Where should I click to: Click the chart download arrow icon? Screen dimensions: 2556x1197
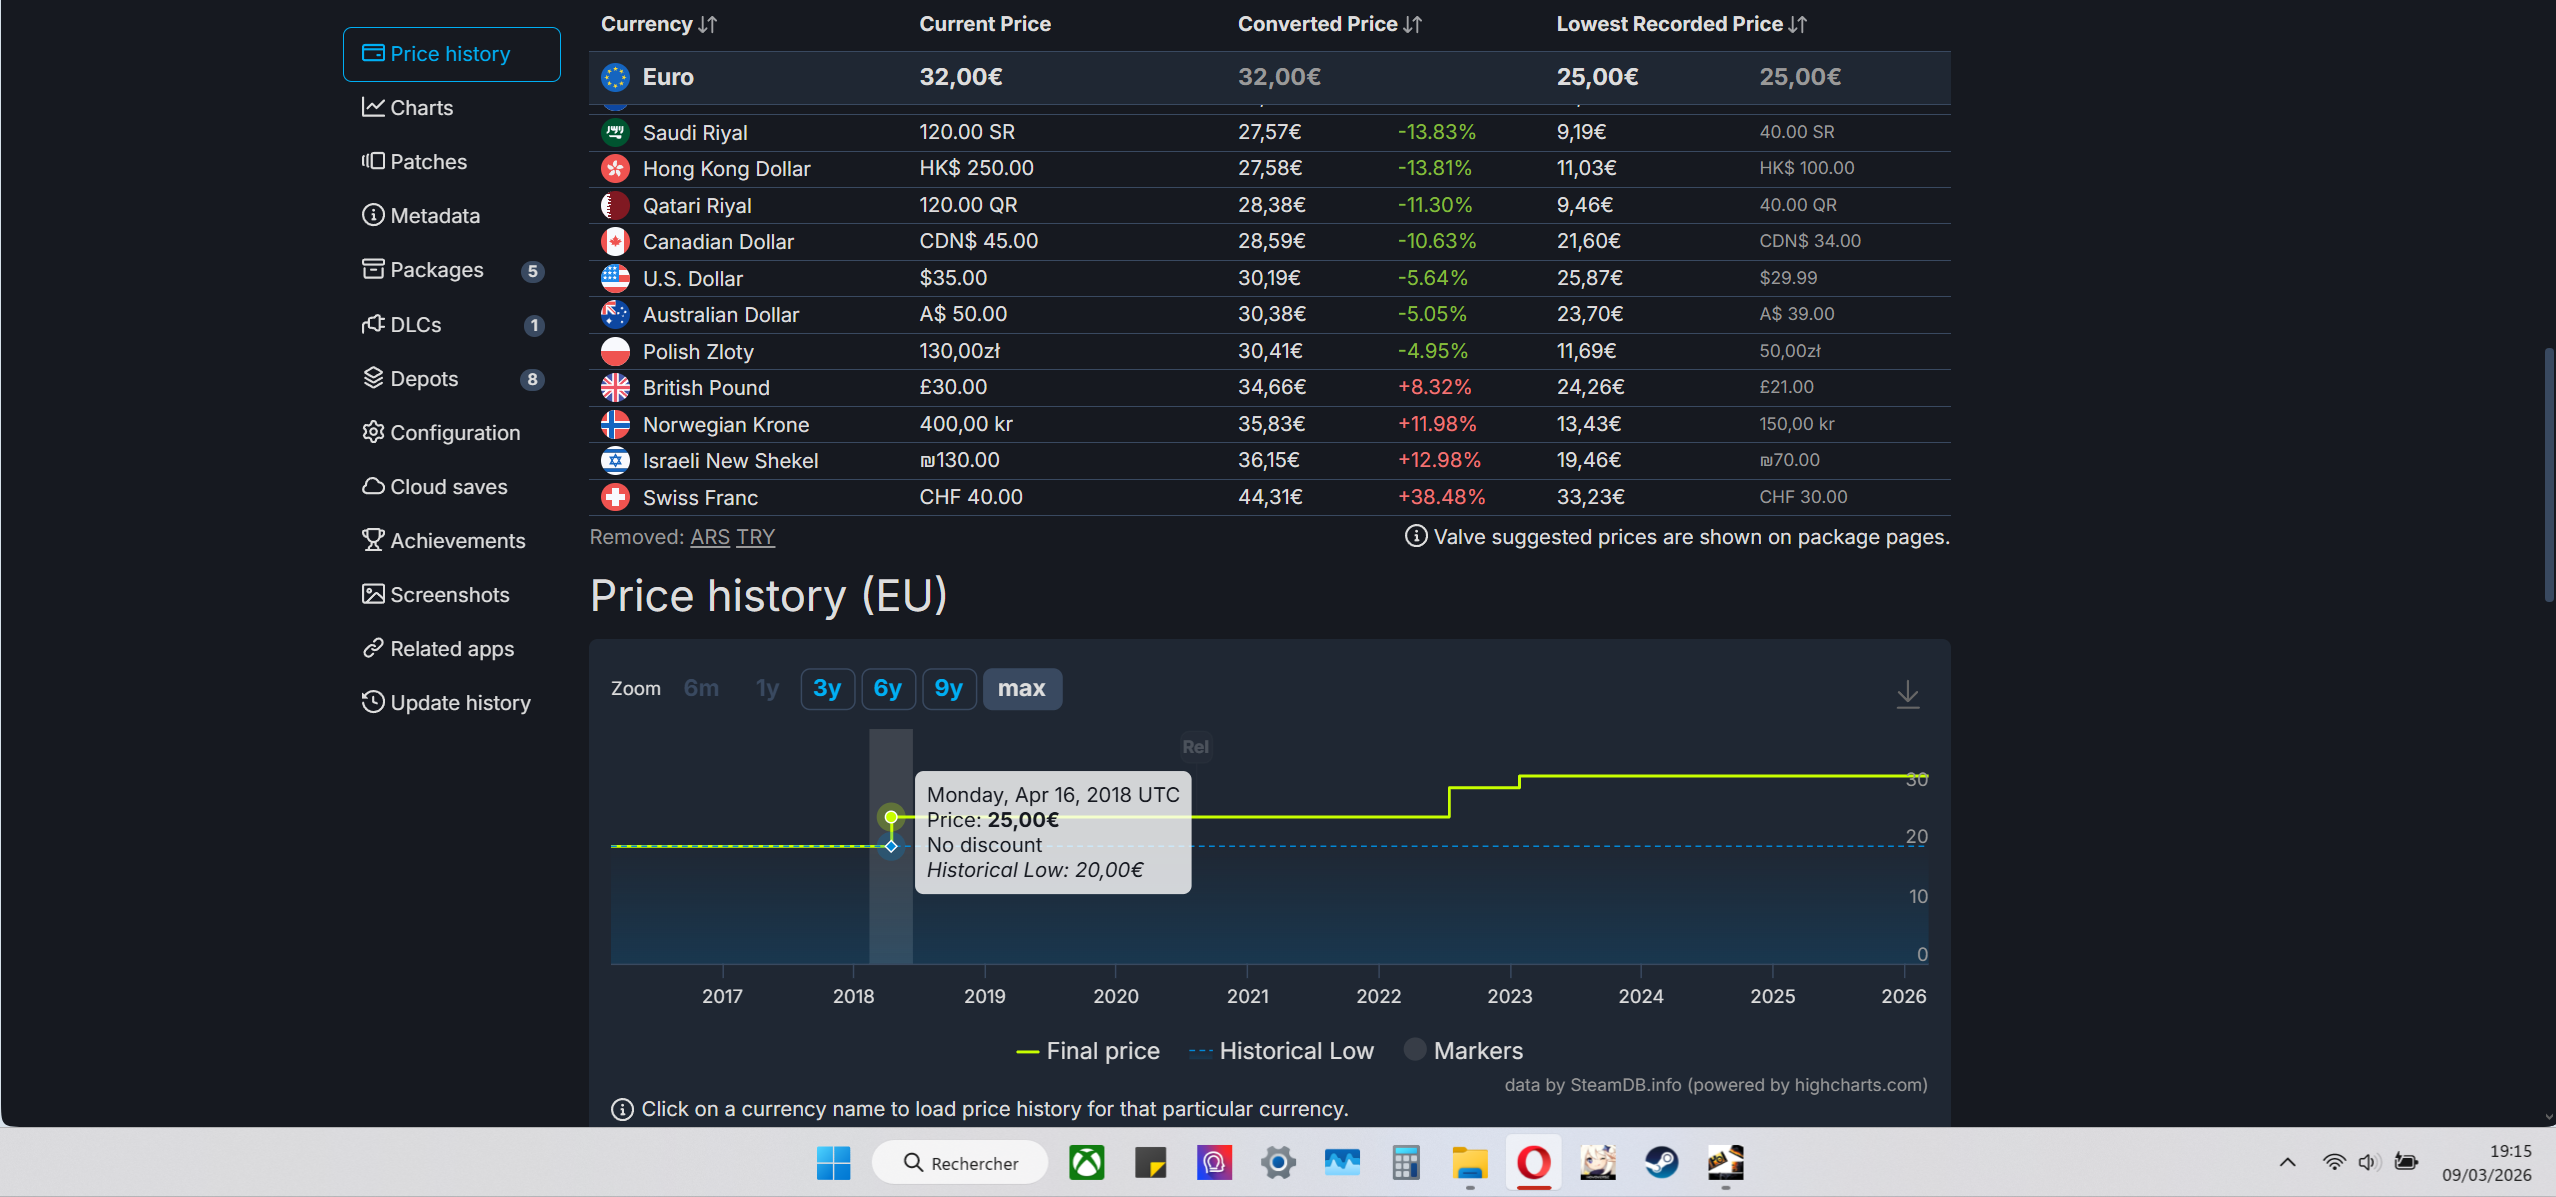1907,693
